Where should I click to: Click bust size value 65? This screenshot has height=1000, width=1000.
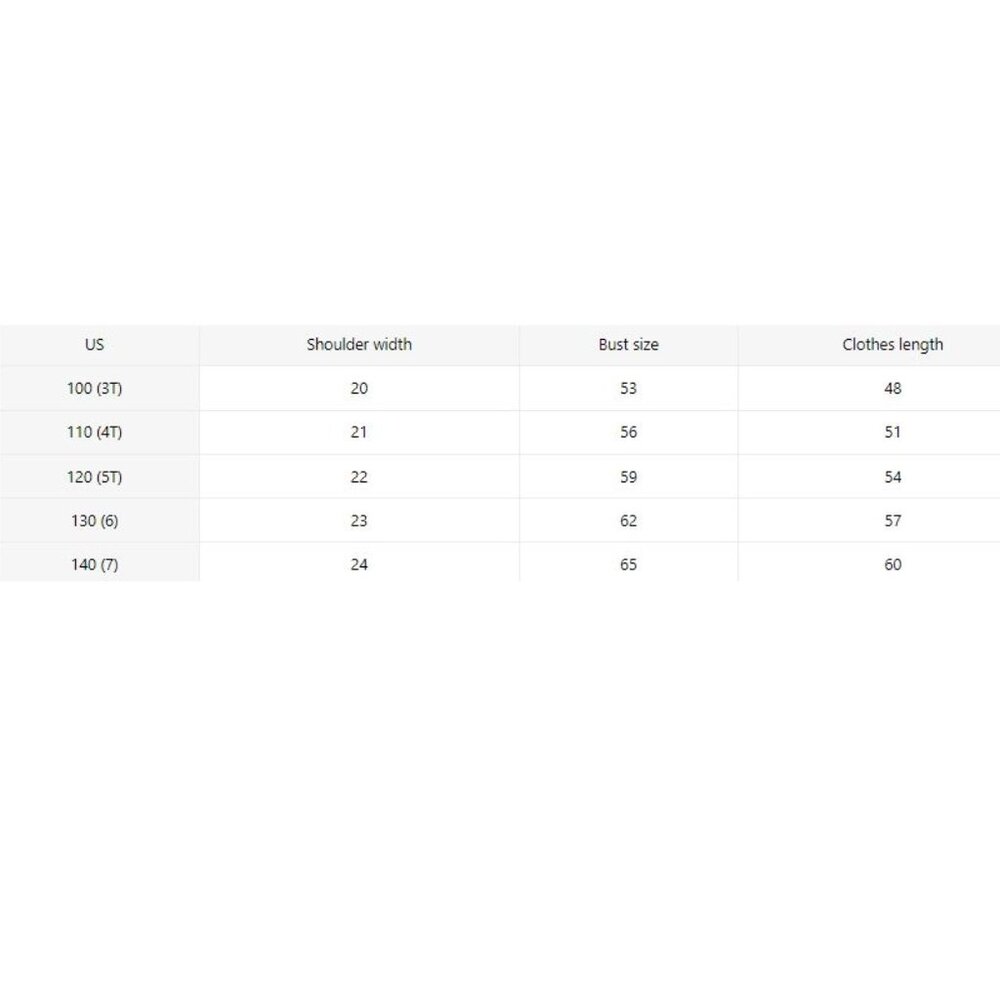tap(628, 565)
